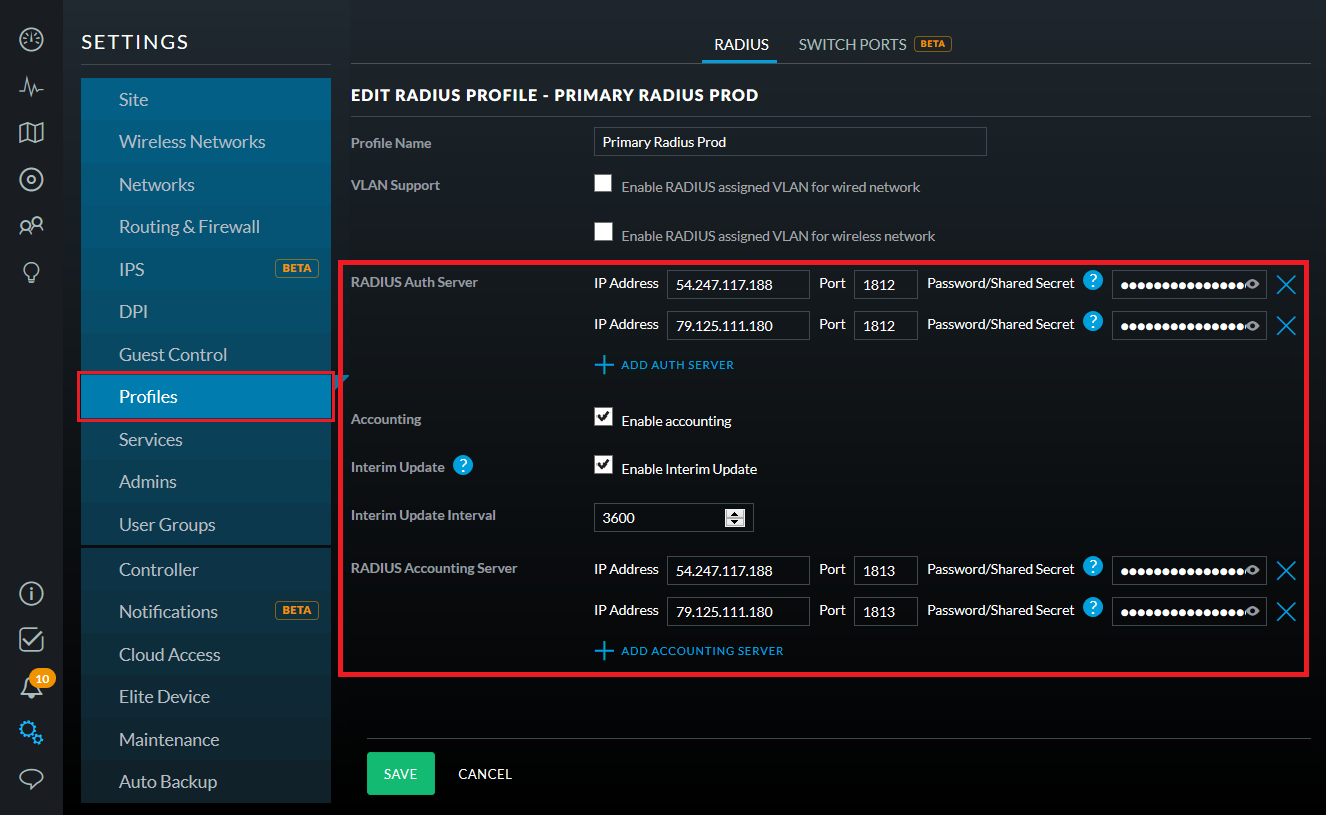This screenshot has height=815, width=1326.
Task: Open Guest Control settings
Action: click(206, 354)
